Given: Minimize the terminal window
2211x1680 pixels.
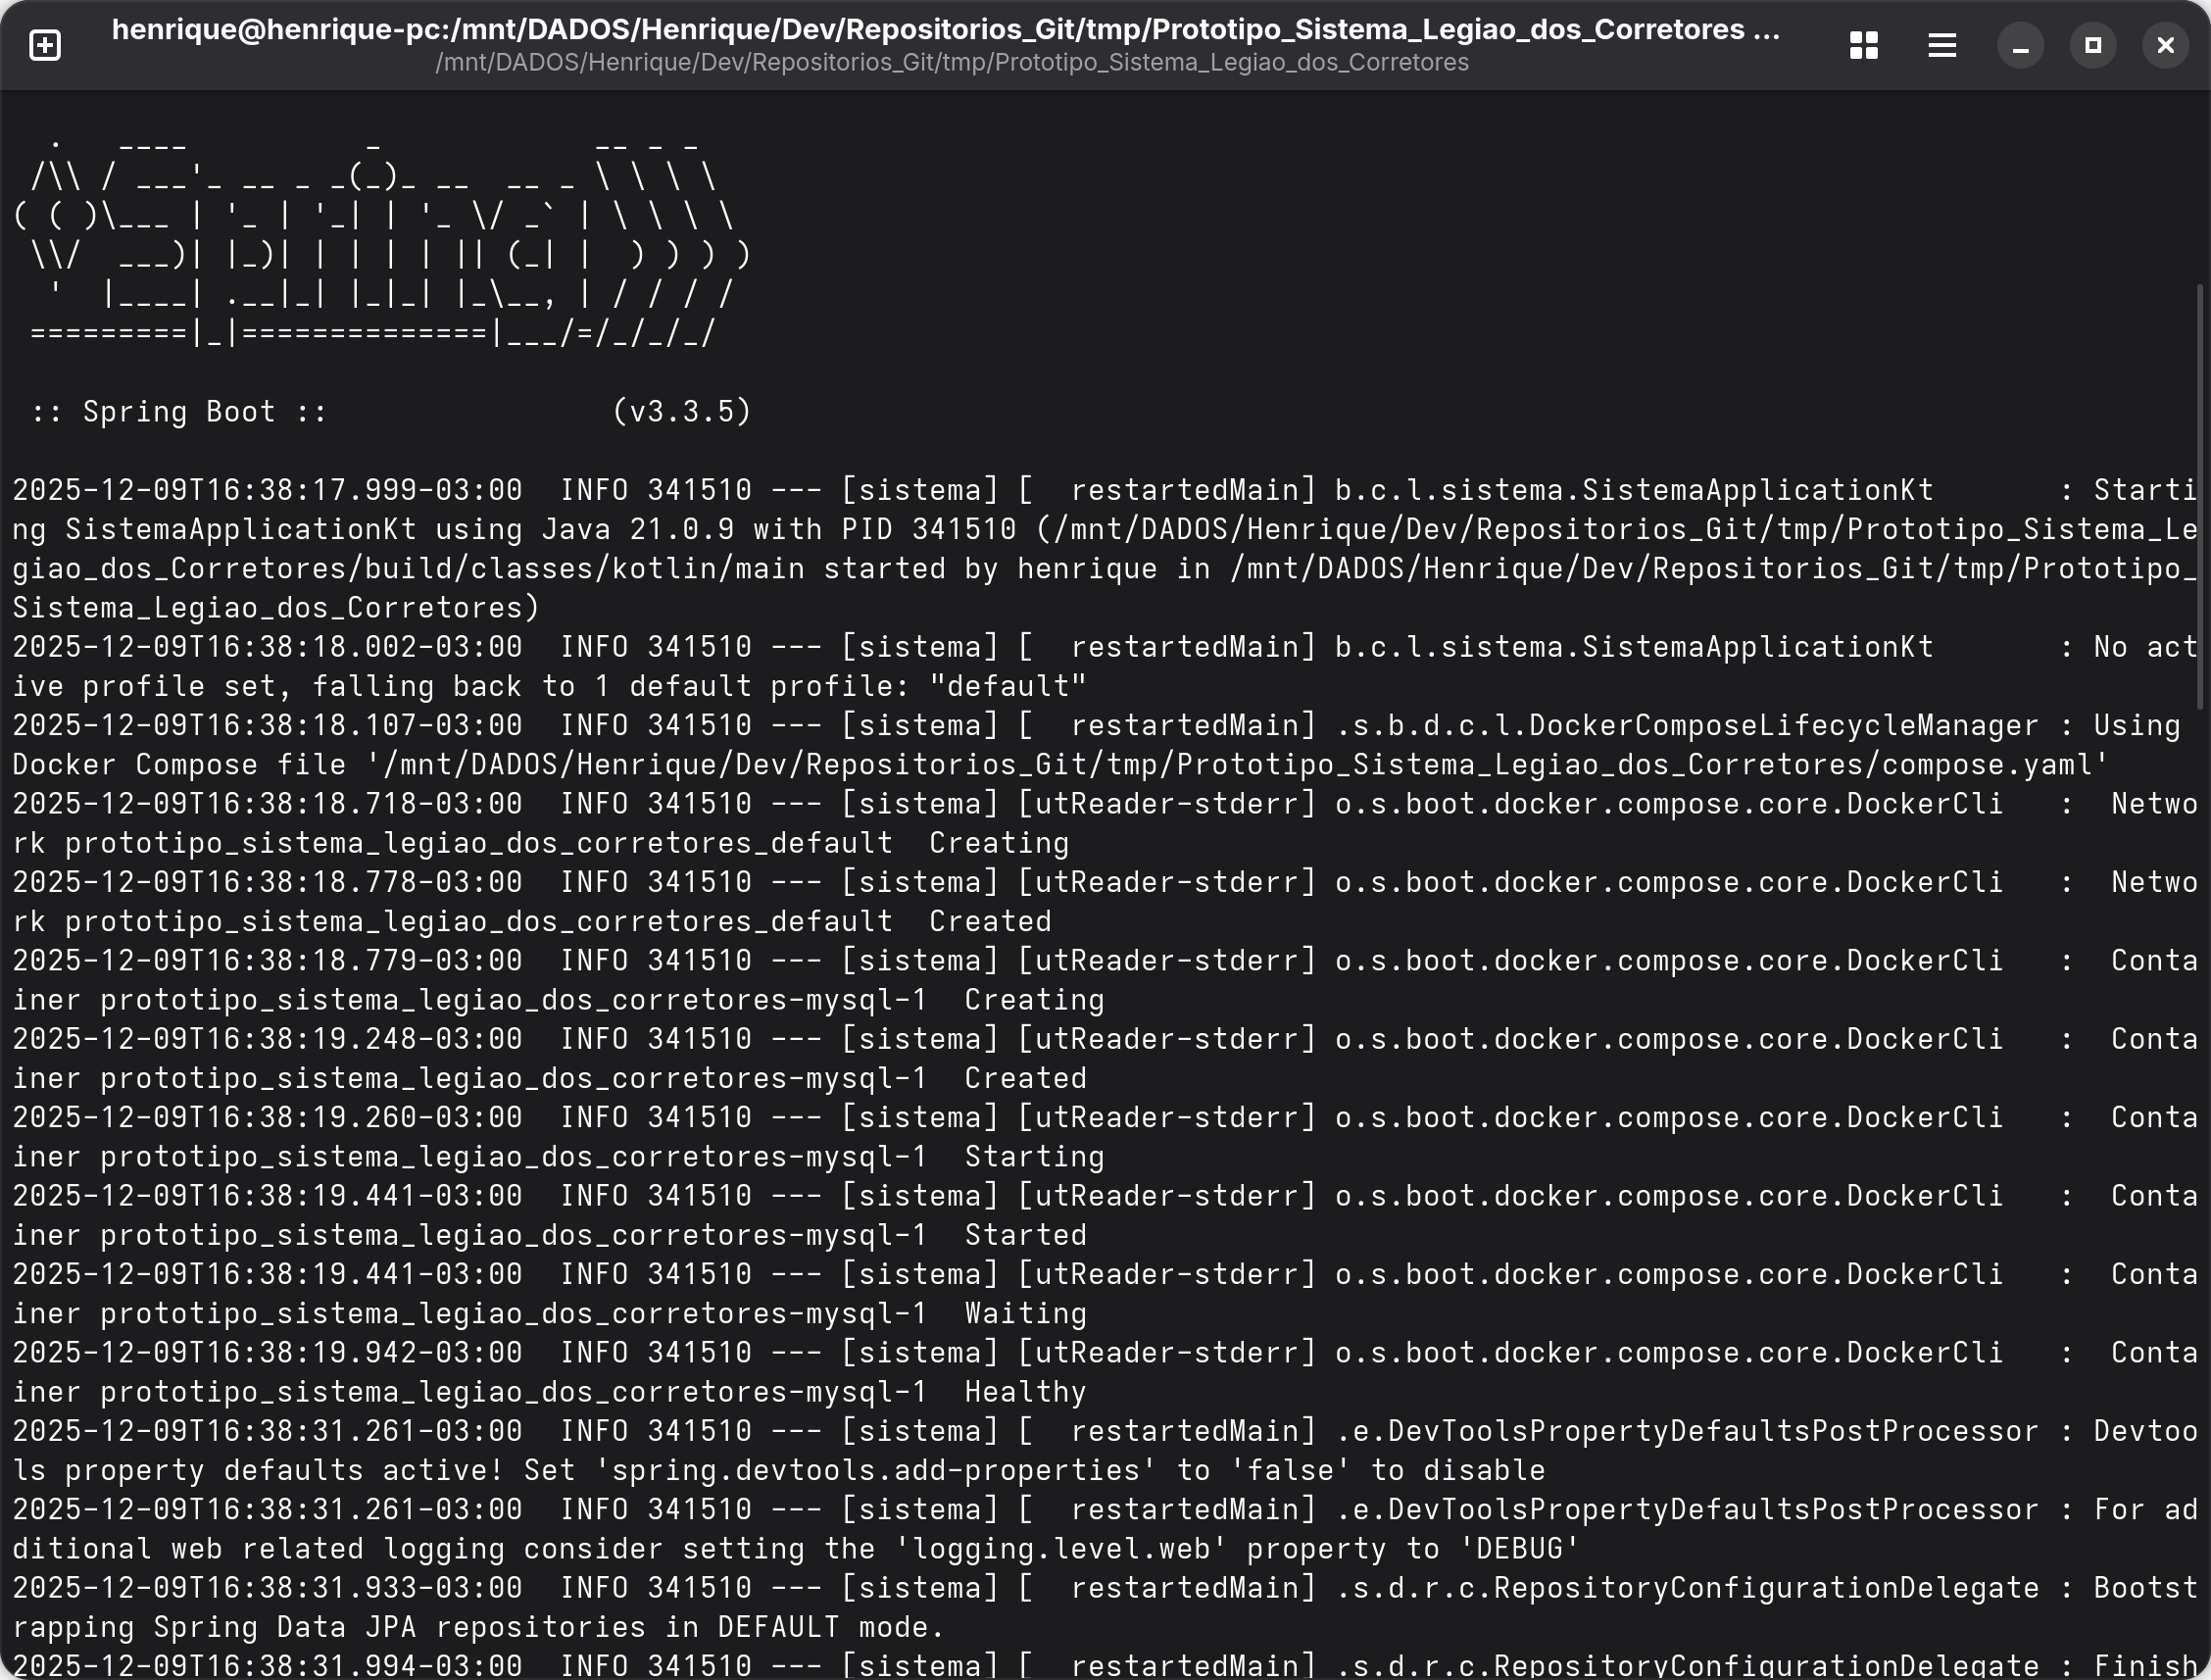Looking at the screenshot, I should 2020,45.
